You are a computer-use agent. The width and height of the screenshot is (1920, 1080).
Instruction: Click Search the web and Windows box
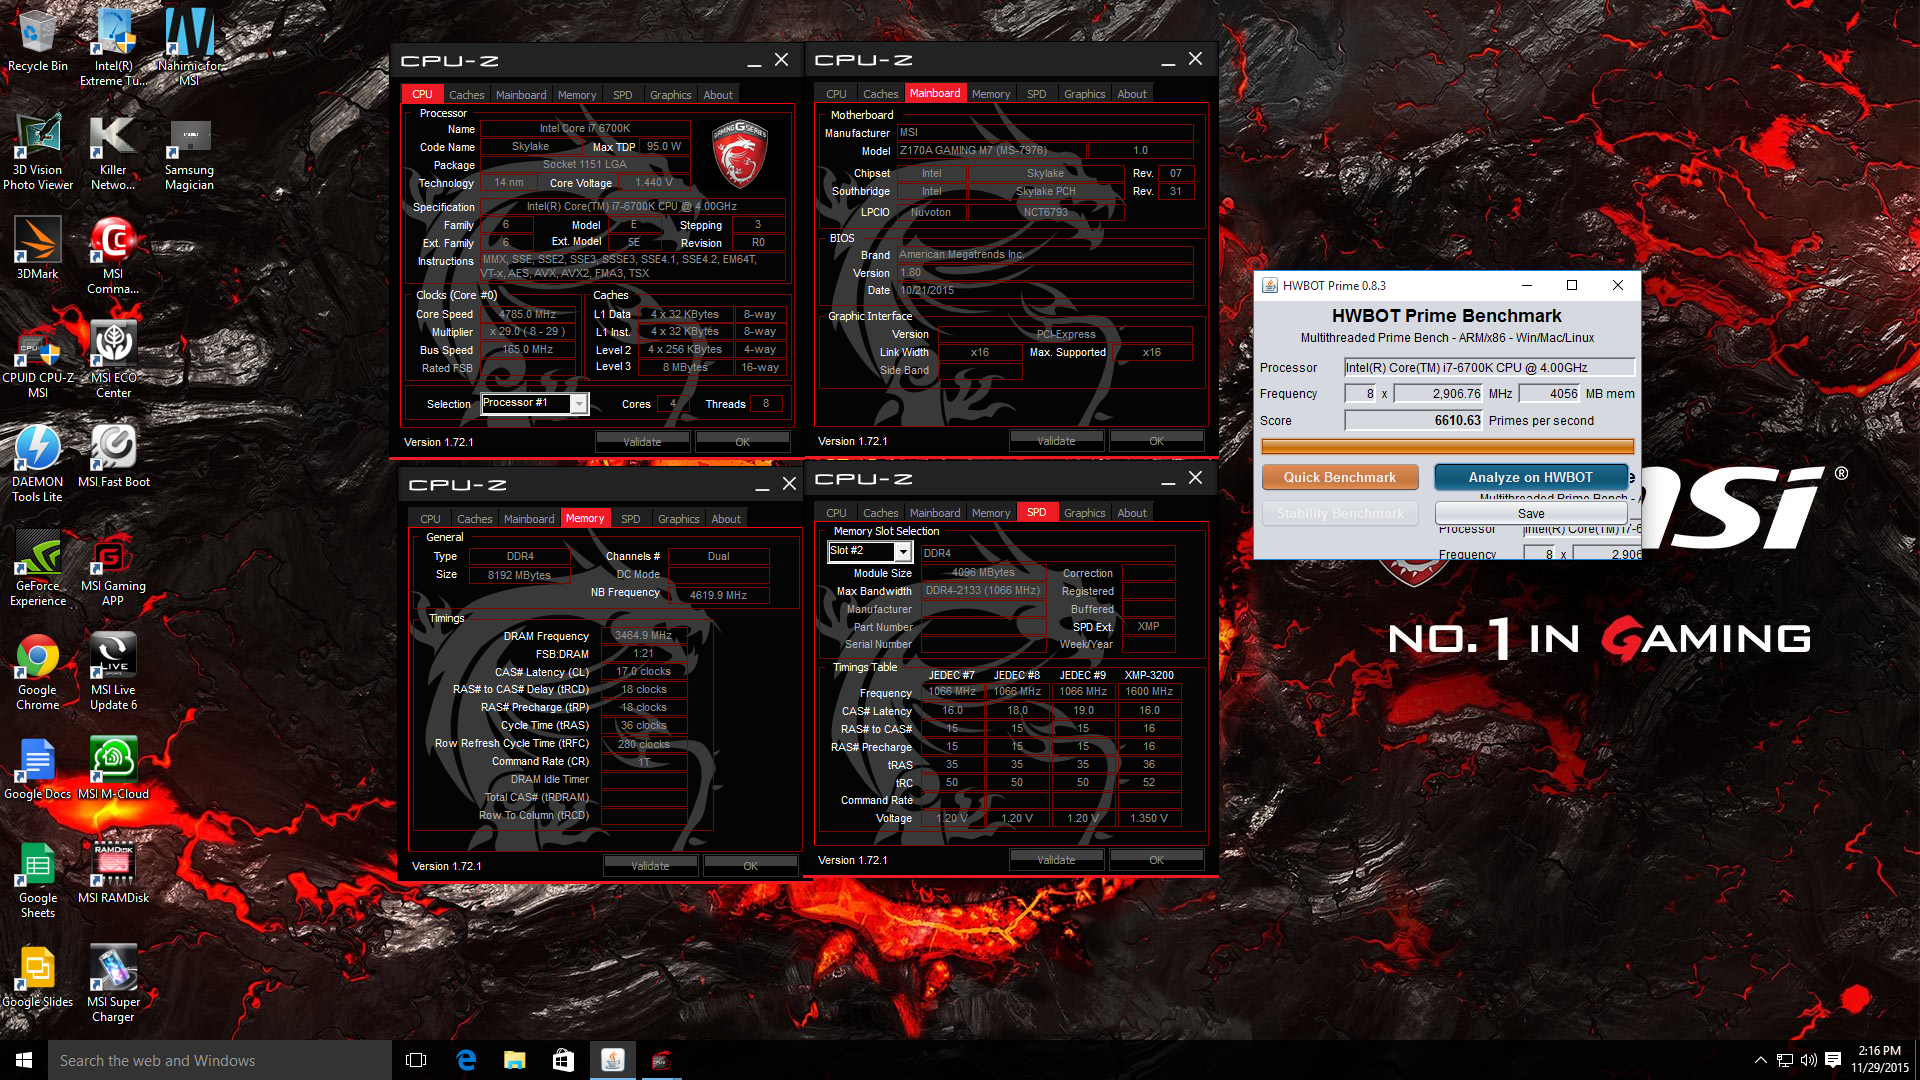pos(220,1060)
